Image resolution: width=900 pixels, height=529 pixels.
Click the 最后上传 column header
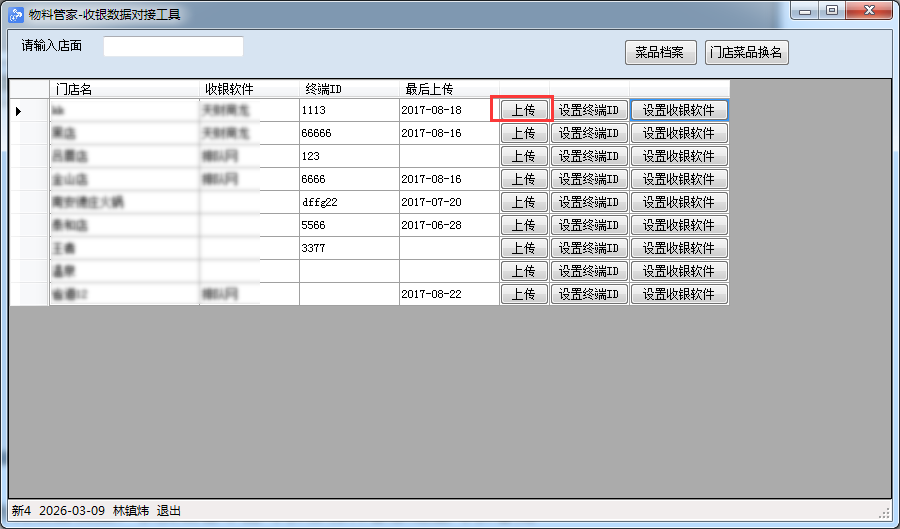tap(449, 89)
